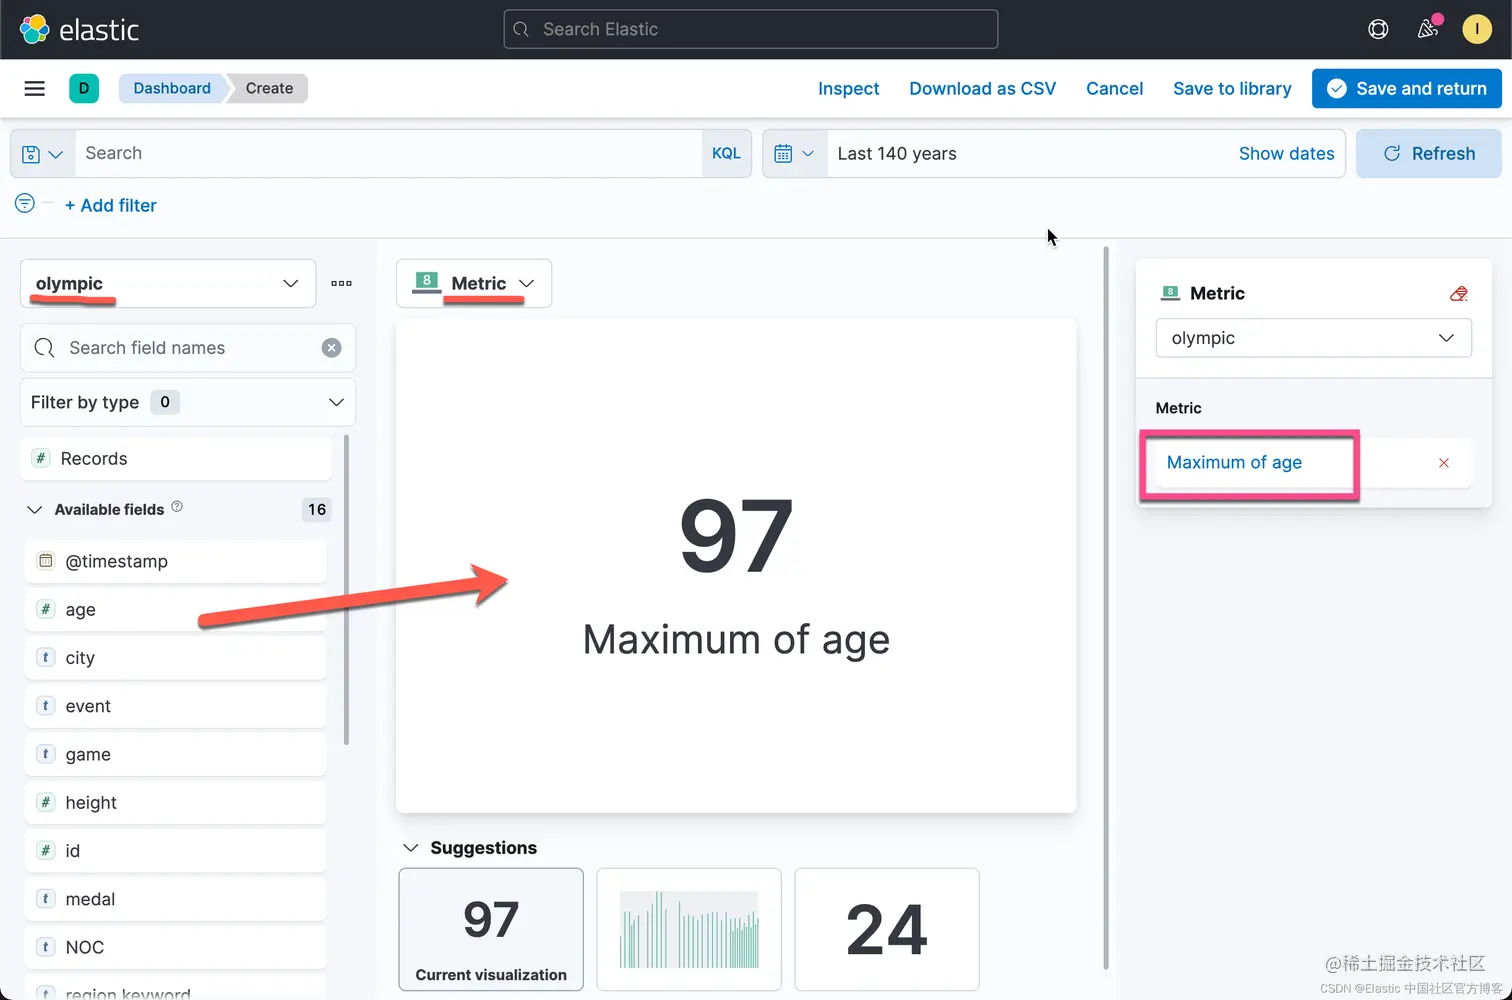Screen dimensions: 1512x1000
Task: Open the olympic index pattern dropdown
Action: tap(168, 283)
